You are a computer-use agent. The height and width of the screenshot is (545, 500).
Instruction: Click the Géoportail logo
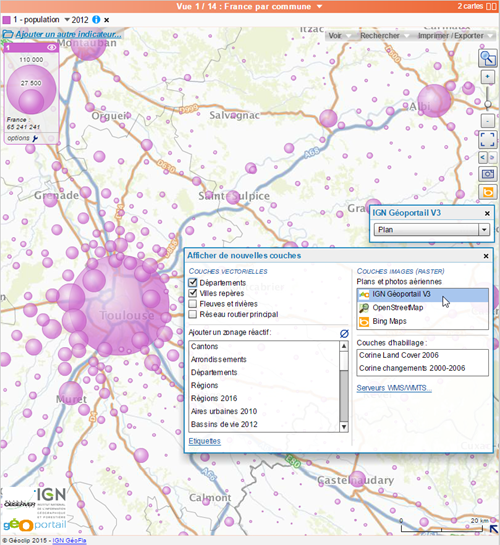34,525
